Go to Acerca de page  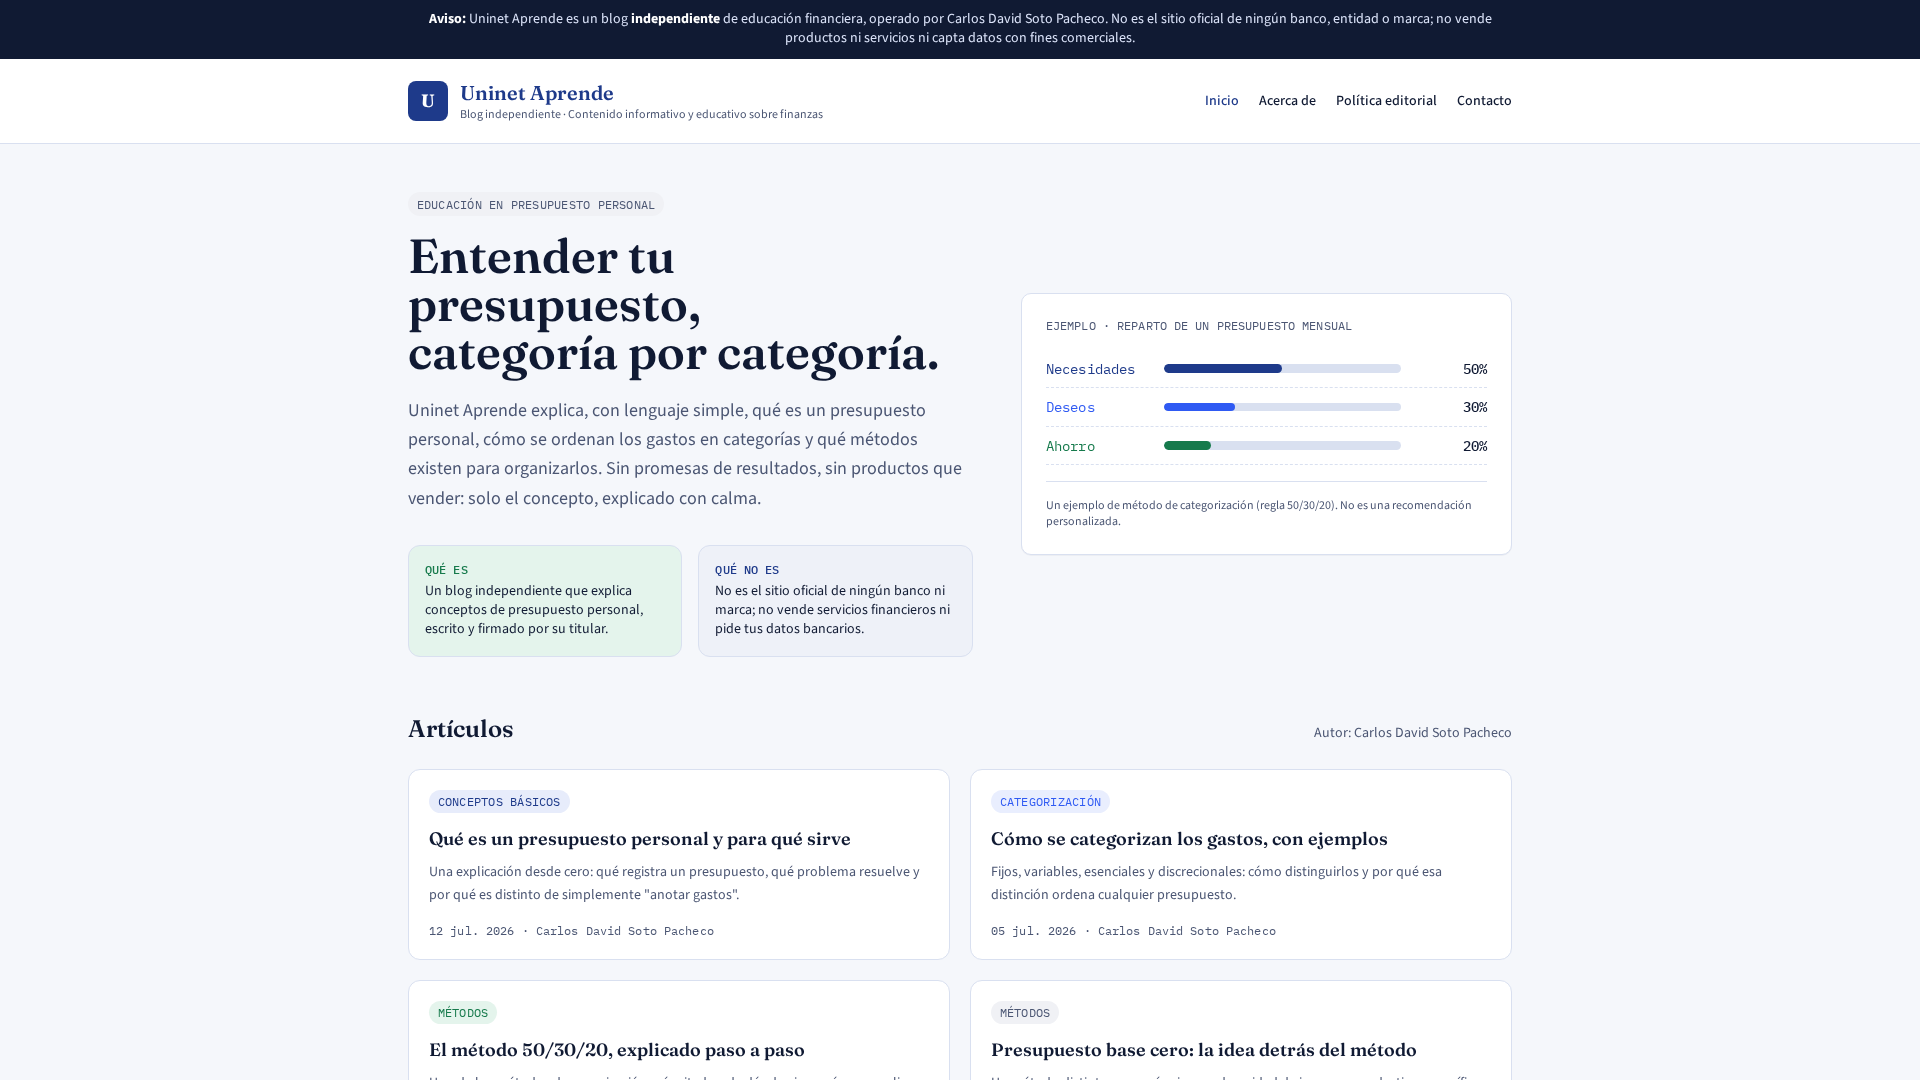pyautogui.click(x=1287, y=100)
